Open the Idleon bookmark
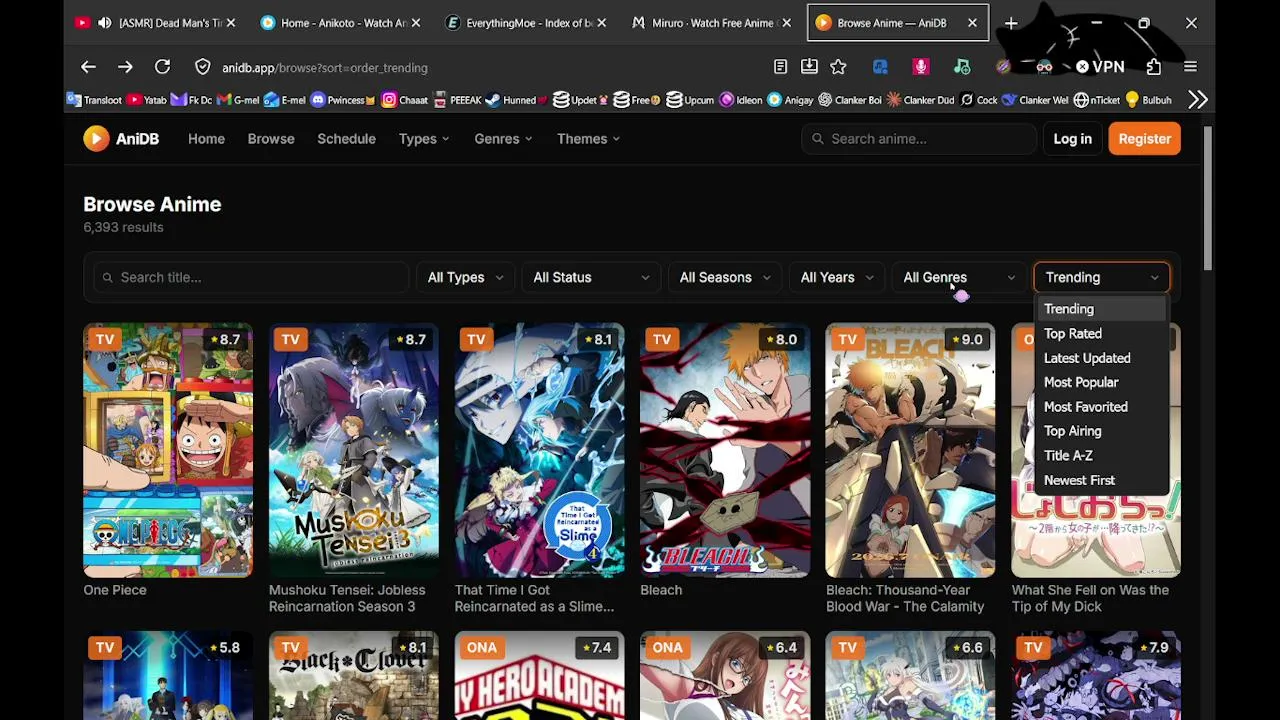This screenshot has height=720, width=1280. coord(741,100)
